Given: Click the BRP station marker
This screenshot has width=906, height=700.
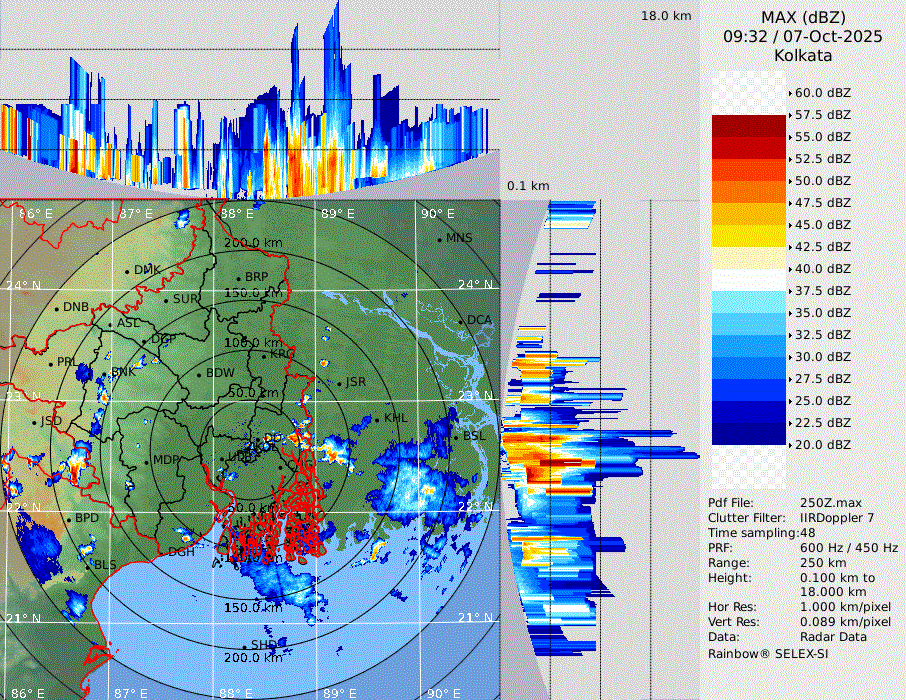Looking at the screenshot, I should pos(238,279).
